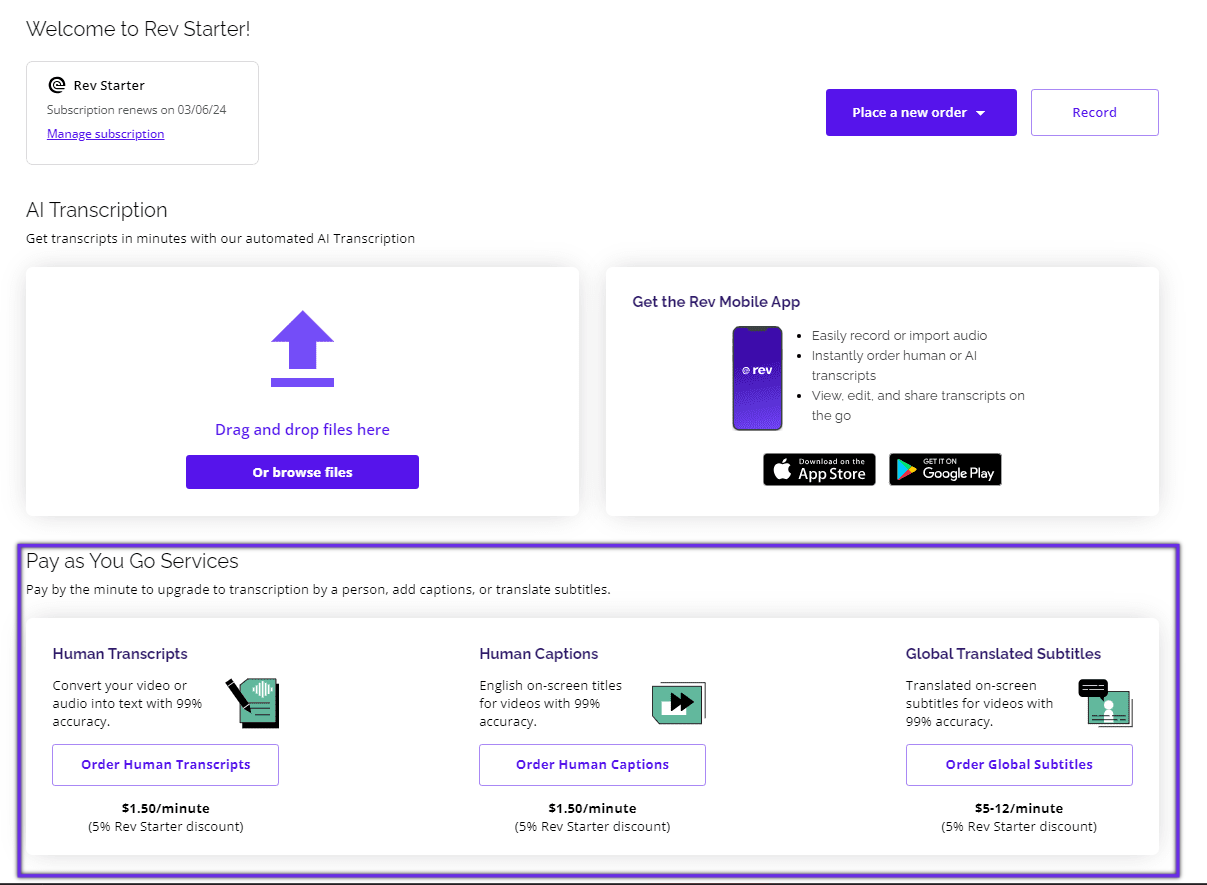Click the Human Transcripts card title
Screen dimensions: 1207x885
click(120, 654)
